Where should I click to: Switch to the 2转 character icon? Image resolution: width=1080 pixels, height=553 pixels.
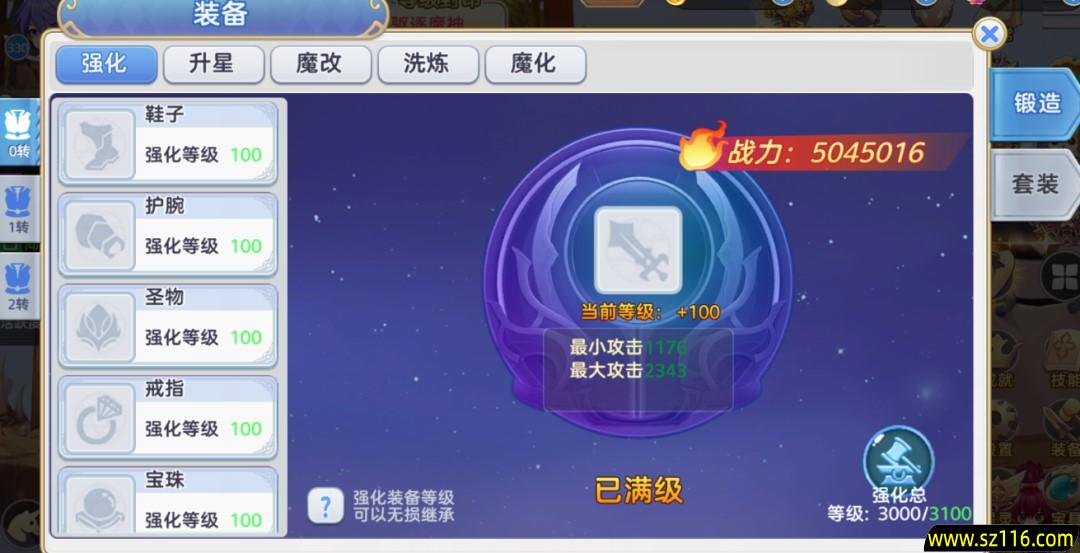tap(19, 286)
